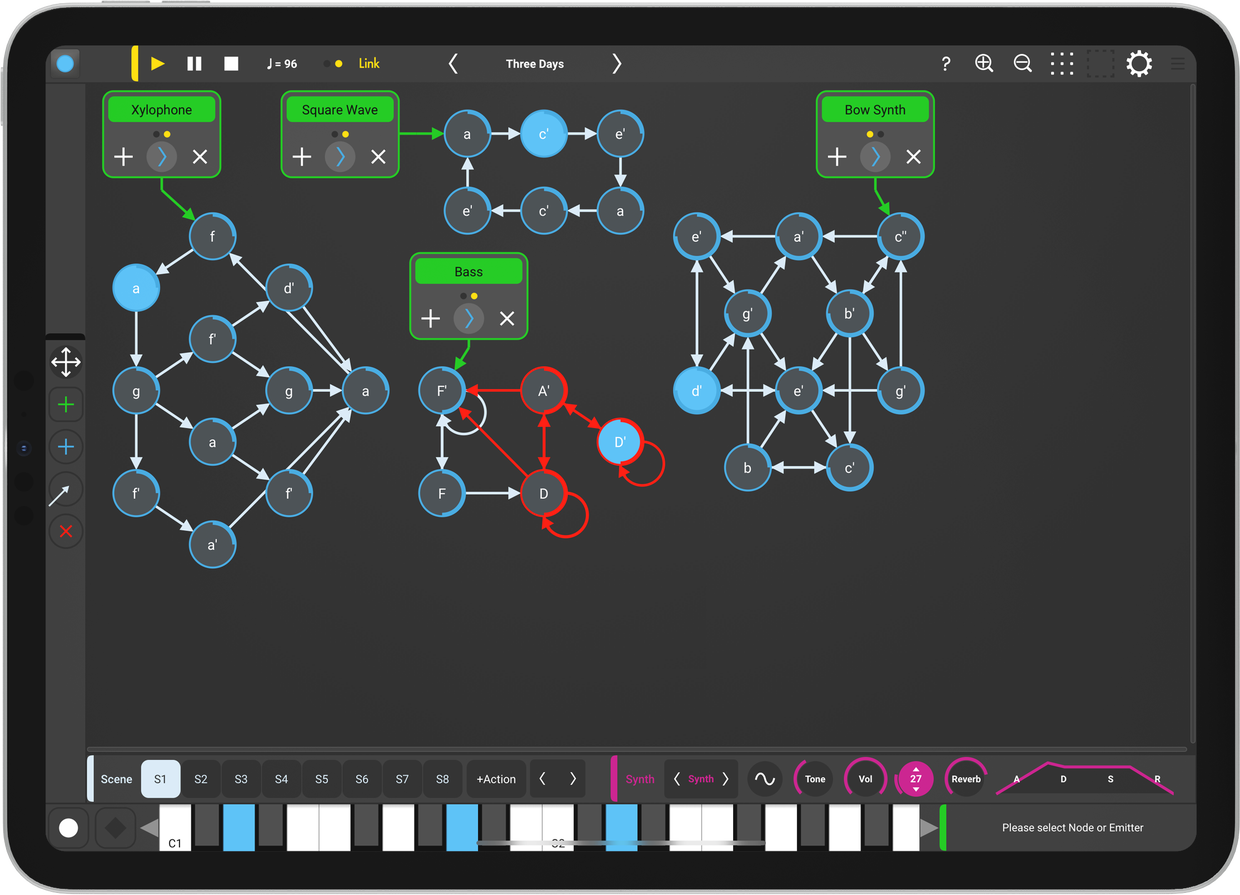Select the move tool in the left sidebar

pyautogui.click(x=66, y=362)
